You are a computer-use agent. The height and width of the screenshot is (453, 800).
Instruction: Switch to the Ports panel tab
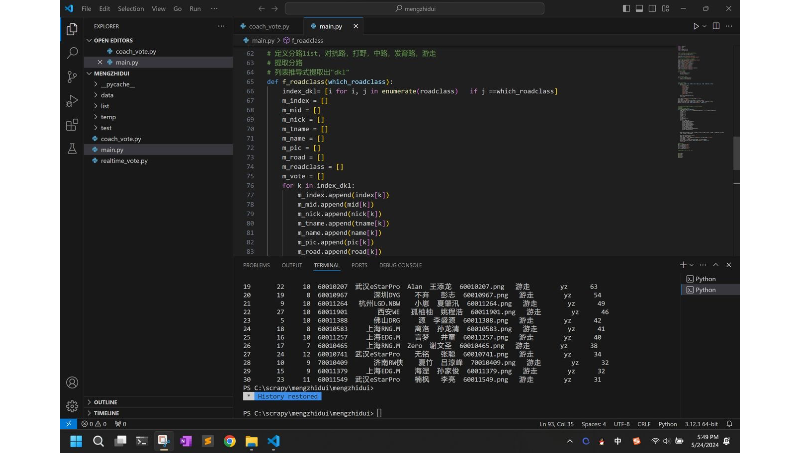359,265
